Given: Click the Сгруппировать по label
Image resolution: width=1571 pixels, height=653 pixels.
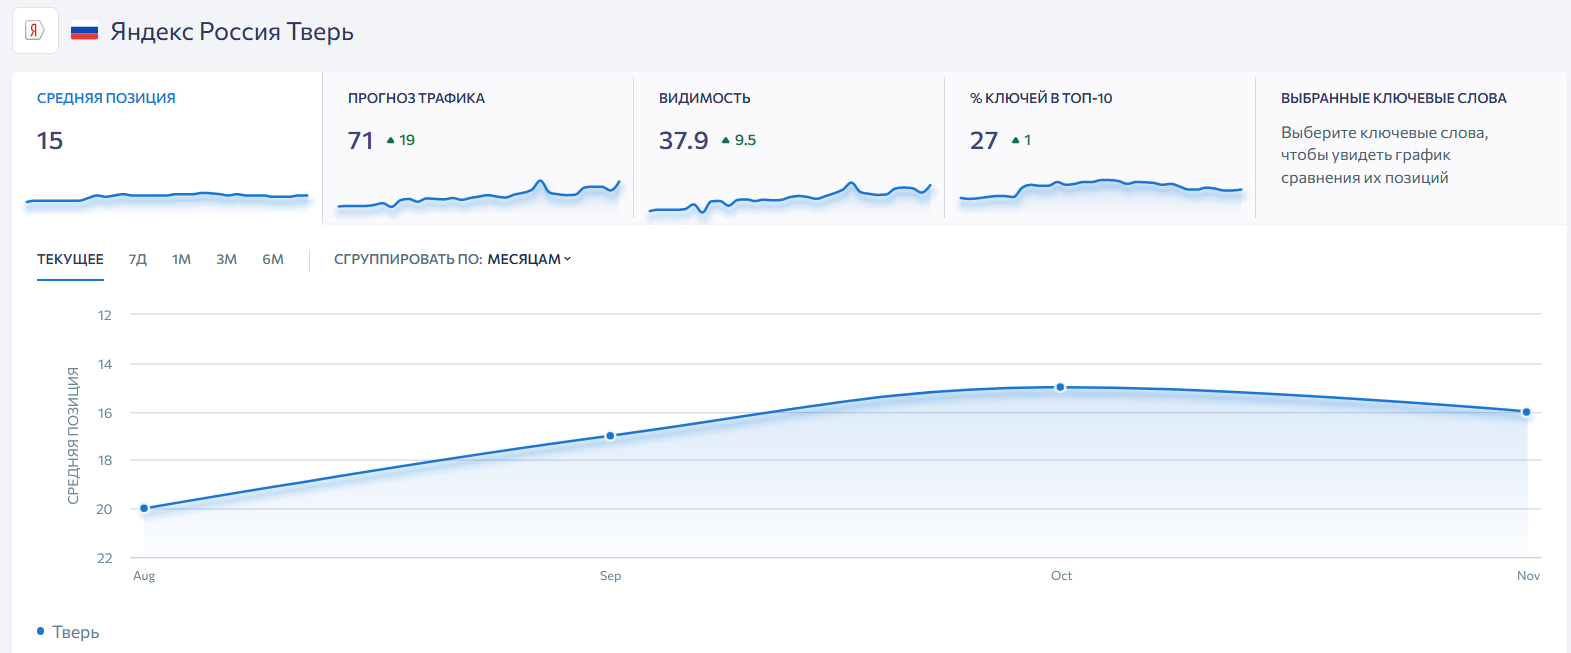Looking at the screenshot, I should click(x=408, y=260).
